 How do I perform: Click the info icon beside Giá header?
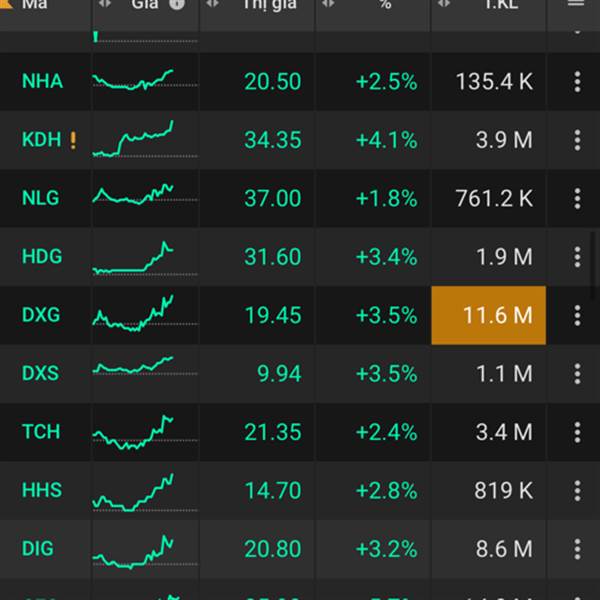[x=177, y=4]
